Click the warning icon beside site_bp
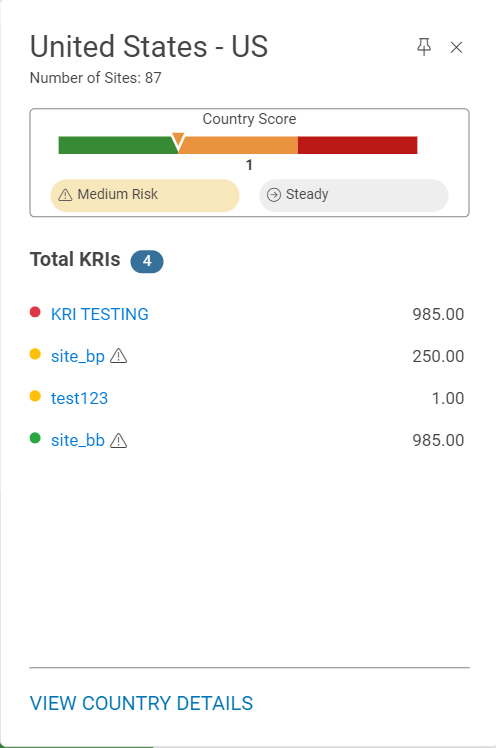The image size is (496, 748). (x=118, y=356)
